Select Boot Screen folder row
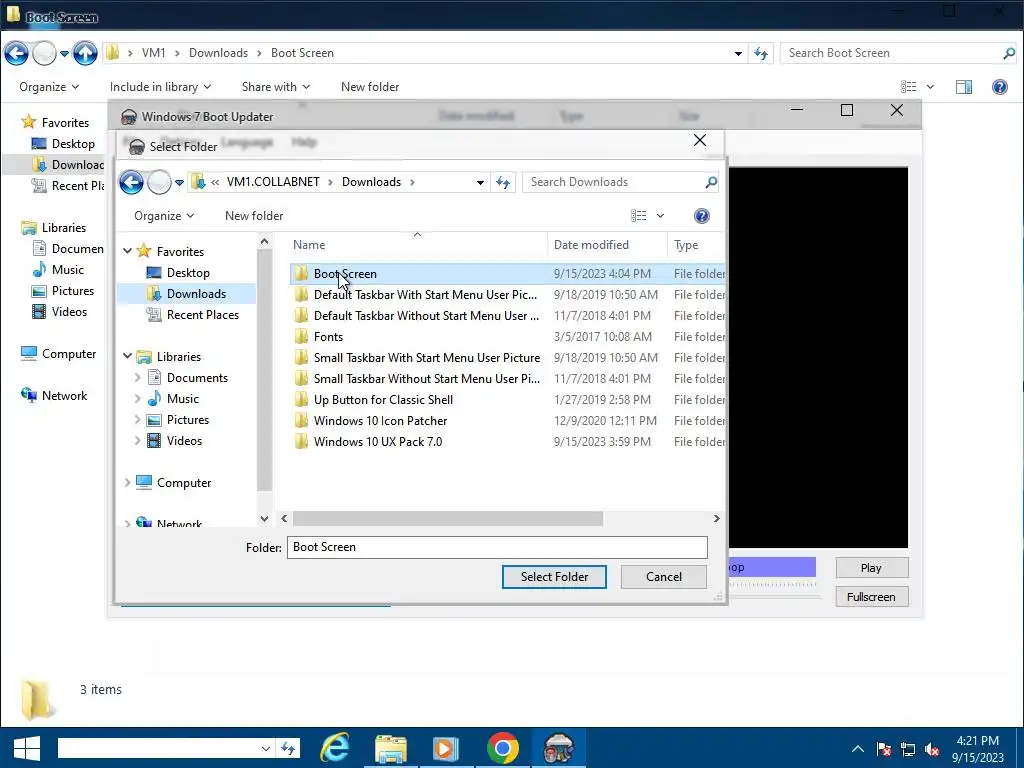 click(x=507, y=274)
